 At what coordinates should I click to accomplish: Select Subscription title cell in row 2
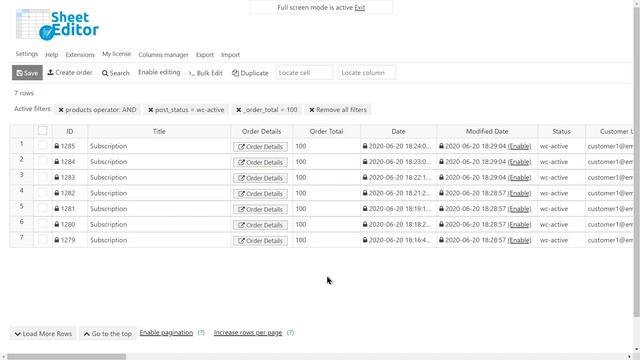pos(159,162)
